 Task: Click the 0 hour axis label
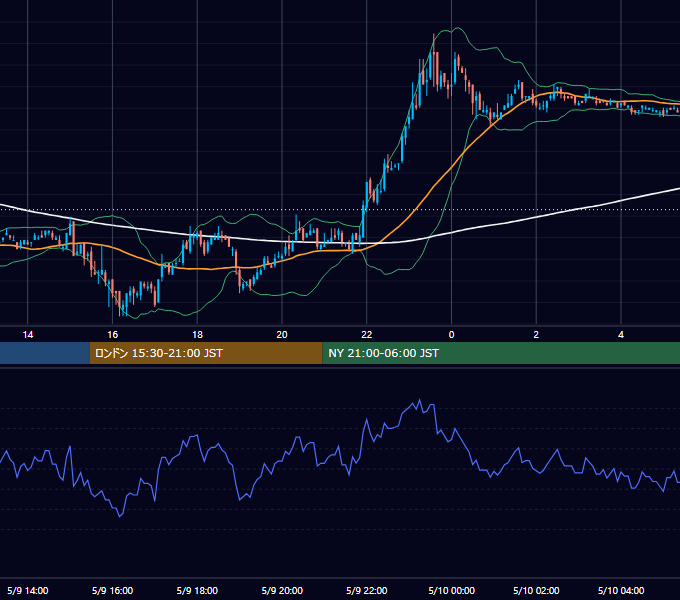tap(451, 335)
